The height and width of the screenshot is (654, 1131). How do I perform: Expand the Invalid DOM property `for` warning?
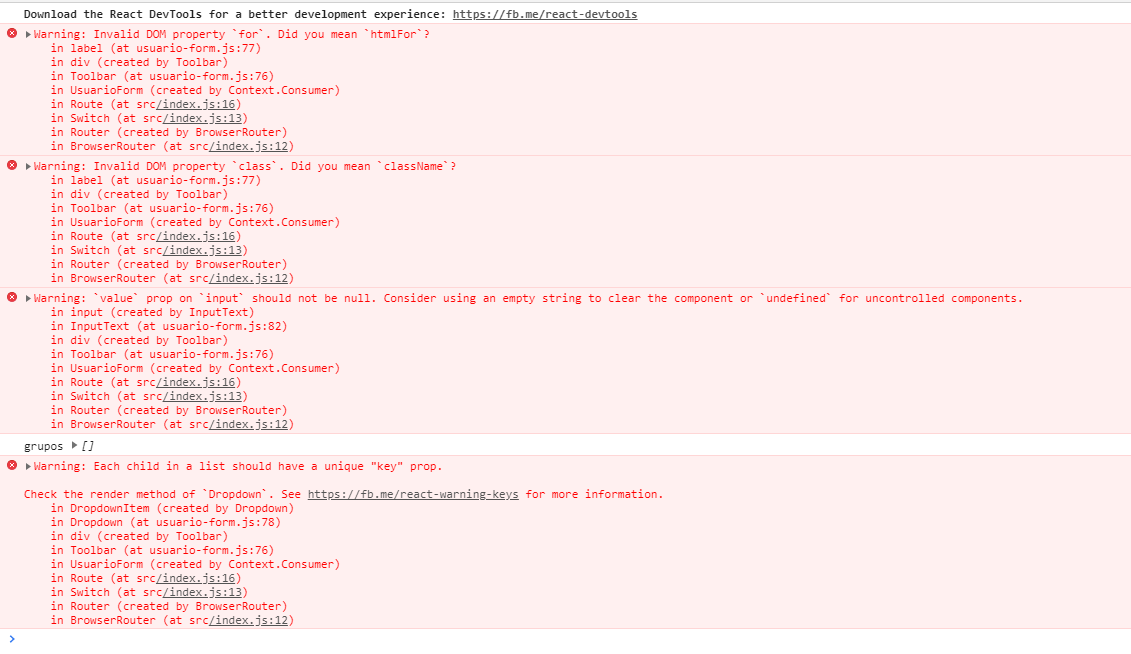click(x=28, y=34)
